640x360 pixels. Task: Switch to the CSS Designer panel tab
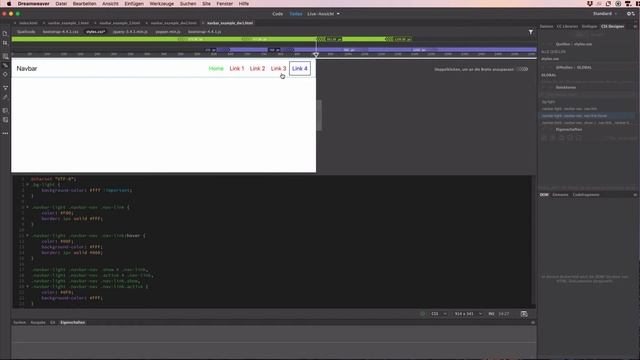click(x=613, y=27)
